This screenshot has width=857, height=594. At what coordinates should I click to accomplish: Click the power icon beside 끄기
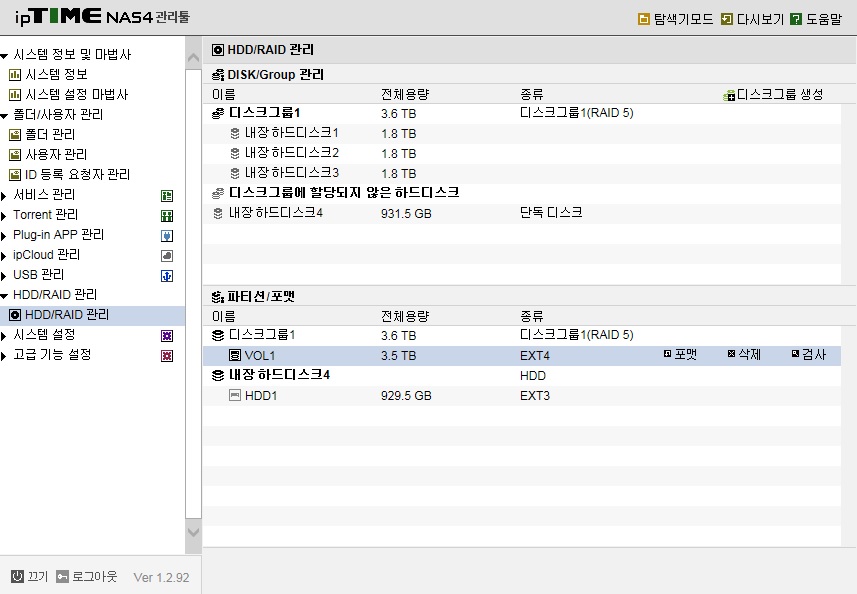coord(17,577)
